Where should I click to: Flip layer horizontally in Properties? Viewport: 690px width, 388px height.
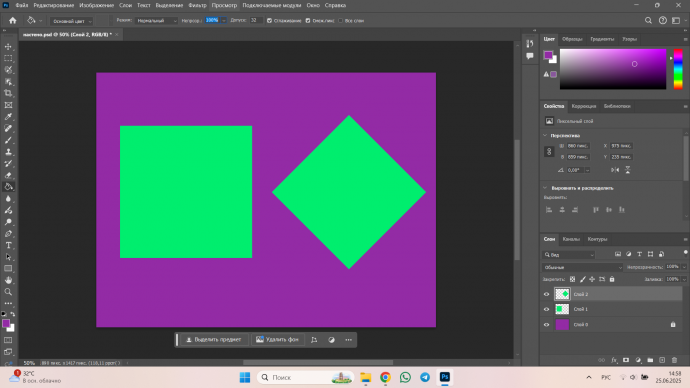click(x=615, y=170)
